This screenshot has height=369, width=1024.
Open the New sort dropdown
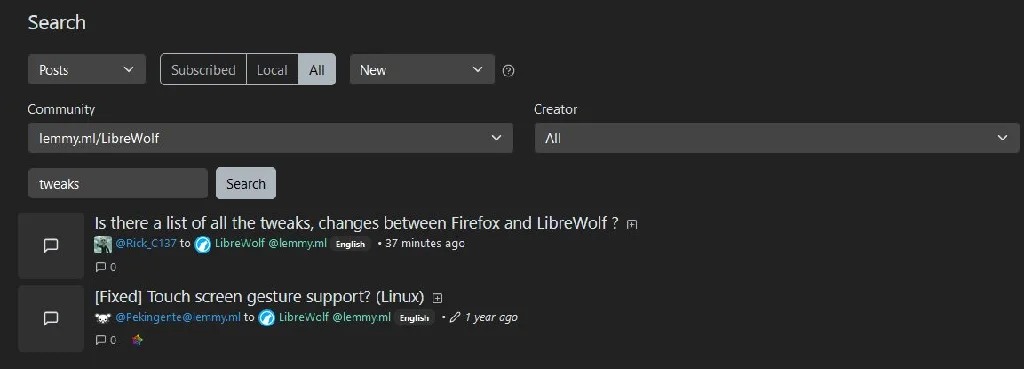(x=422, y=69)
